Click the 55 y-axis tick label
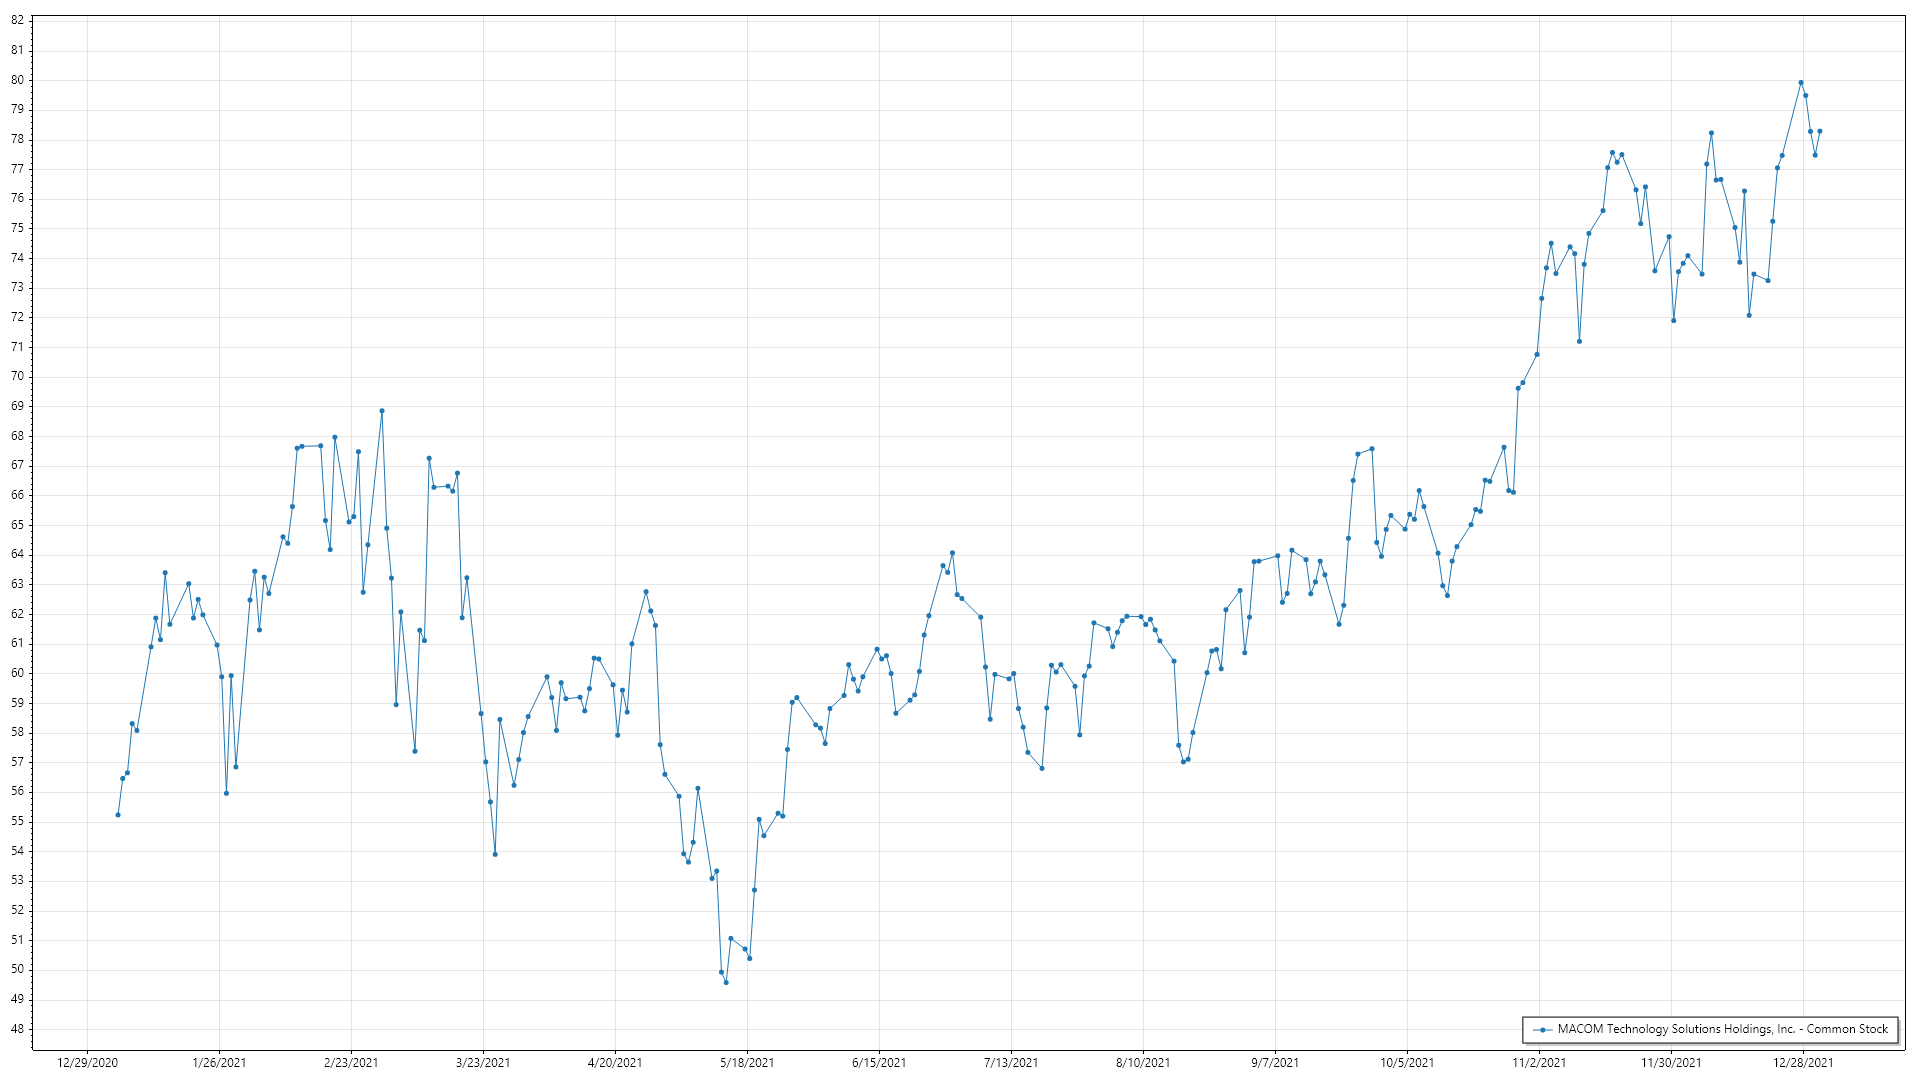This screenshot has width=1920, height=1080. click(x=17, y=821)
